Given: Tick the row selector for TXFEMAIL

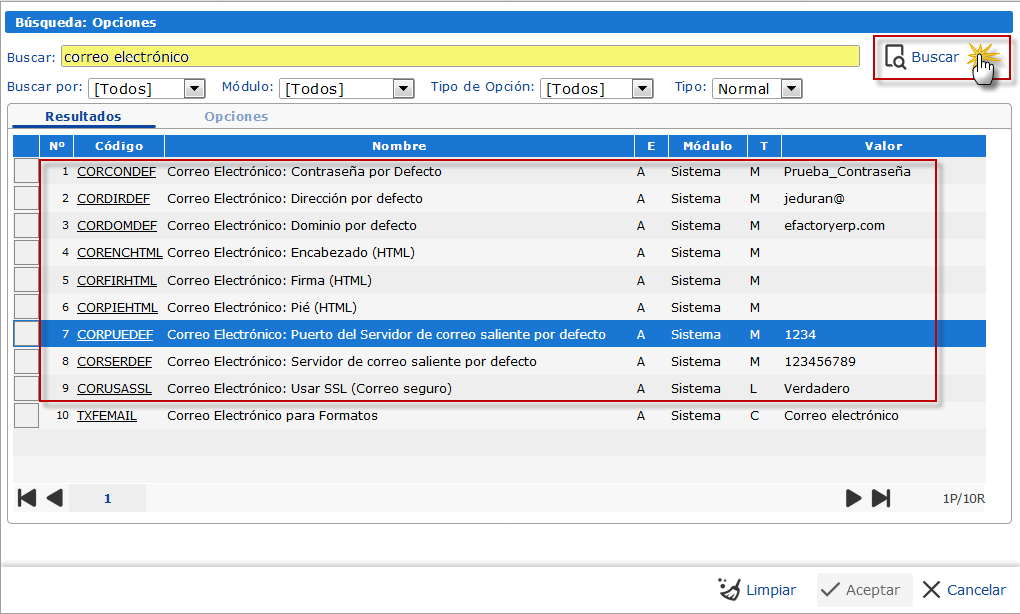Looking at the screenshot, I should pos(26,416).
